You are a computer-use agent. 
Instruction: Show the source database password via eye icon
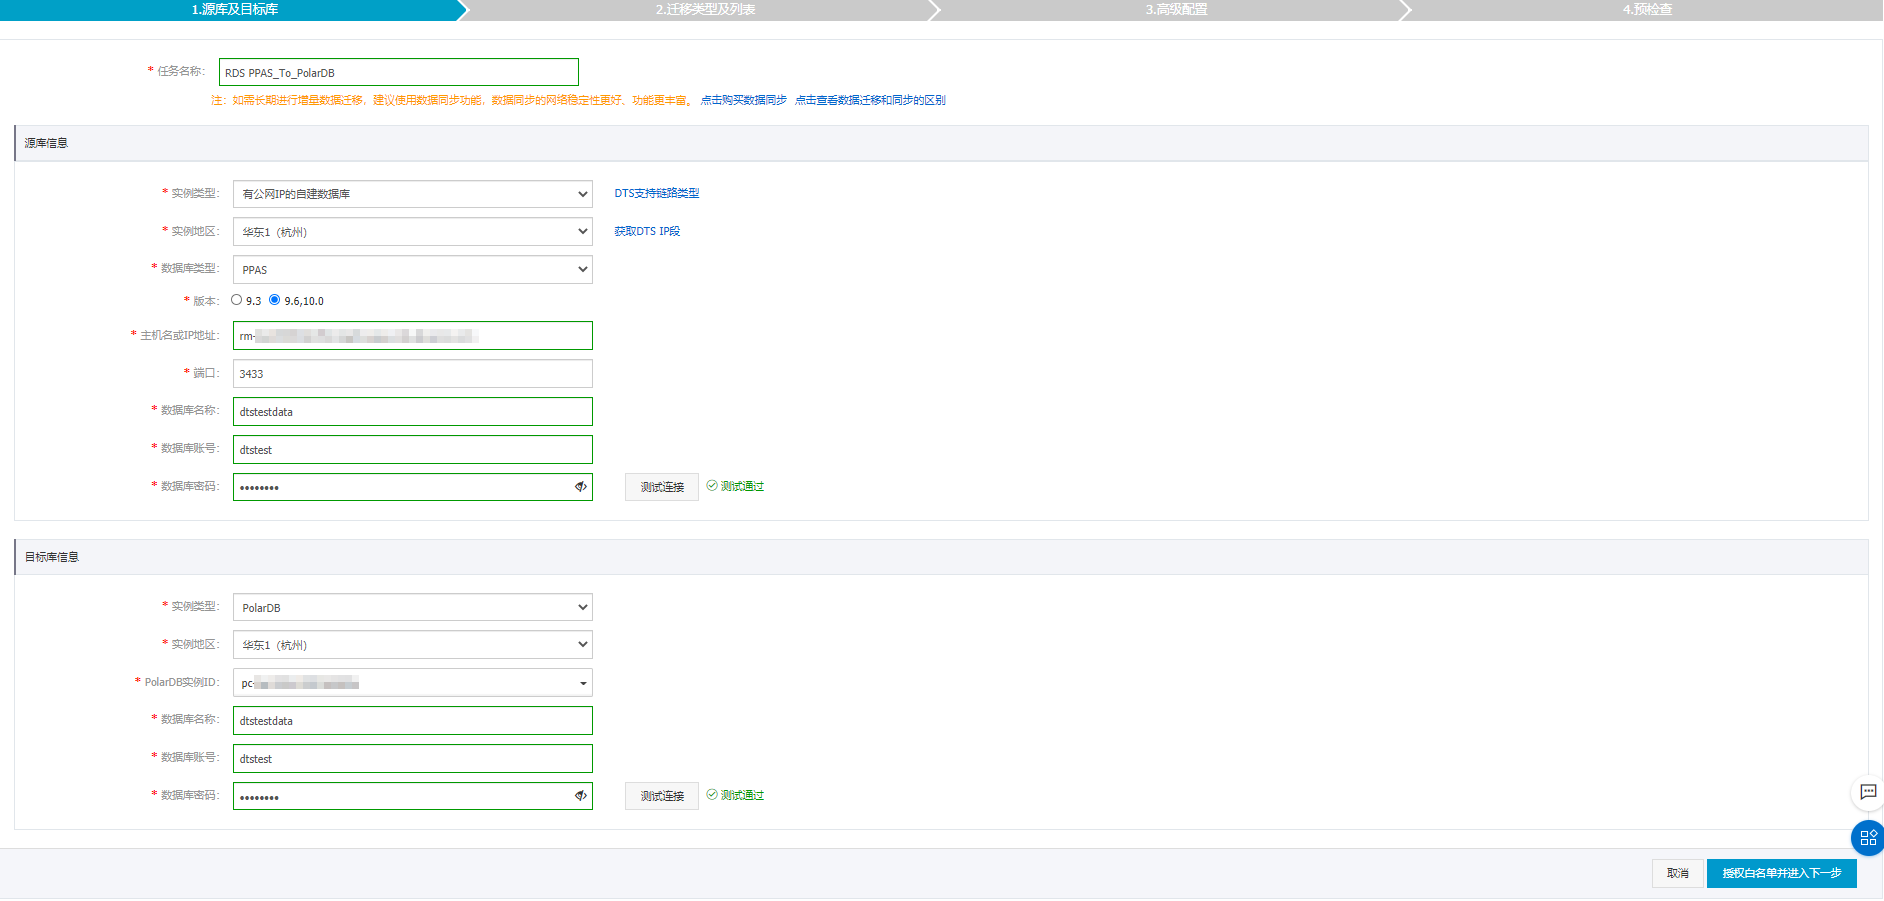580,487
